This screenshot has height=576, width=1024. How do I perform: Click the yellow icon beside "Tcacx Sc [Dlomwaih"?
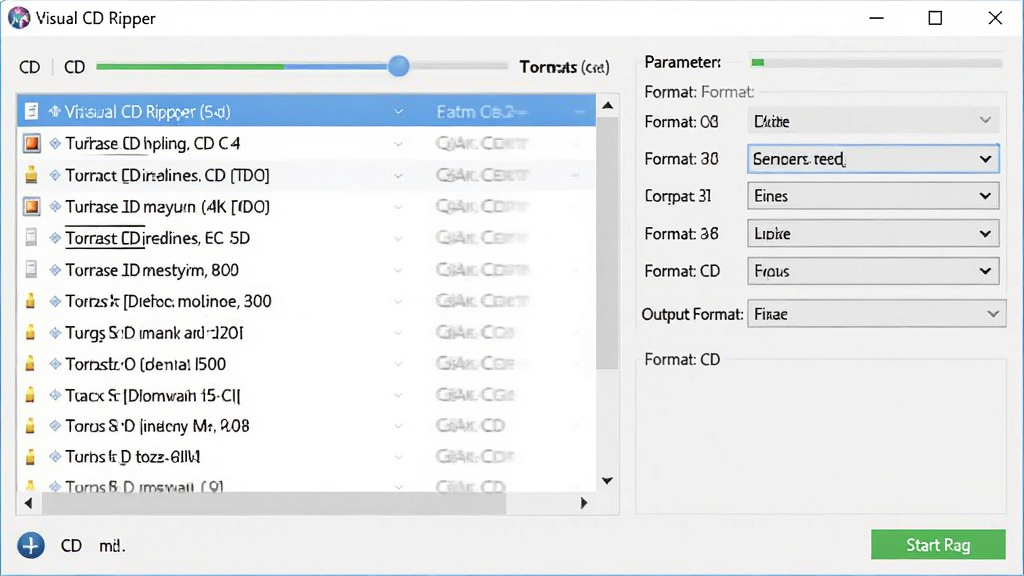click(x=30, y=395)
